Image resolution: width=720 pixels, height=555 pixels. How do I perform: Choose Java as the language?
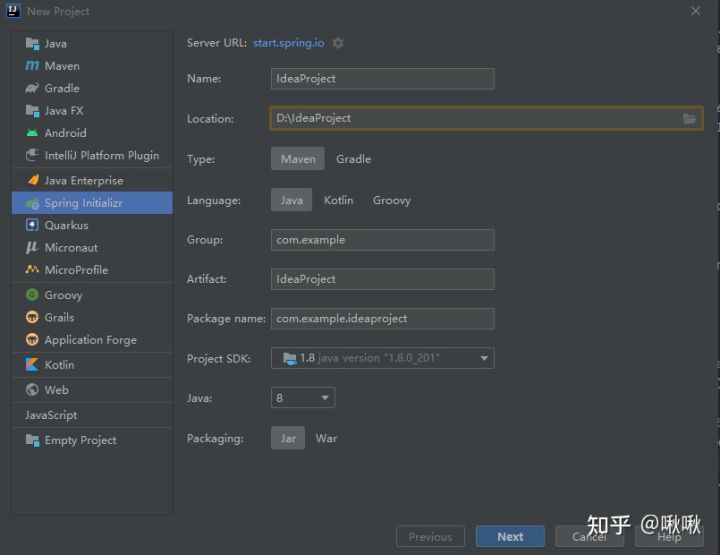click(292, 200)
